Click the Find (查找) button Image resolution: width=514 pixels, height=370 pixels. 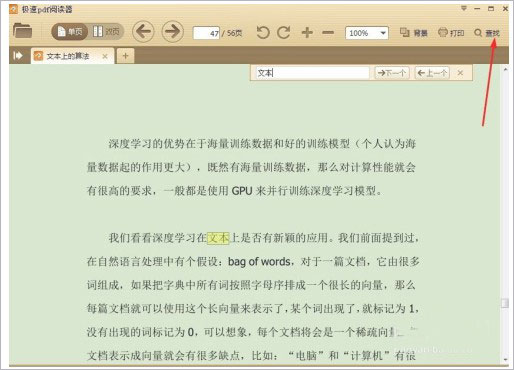(487, 33)
